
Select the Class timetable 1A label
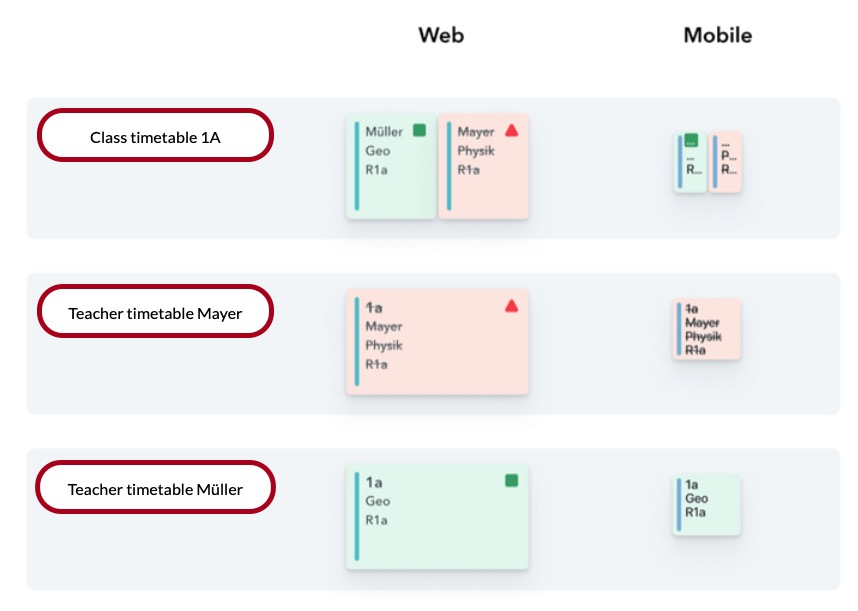tap(155, 136)
